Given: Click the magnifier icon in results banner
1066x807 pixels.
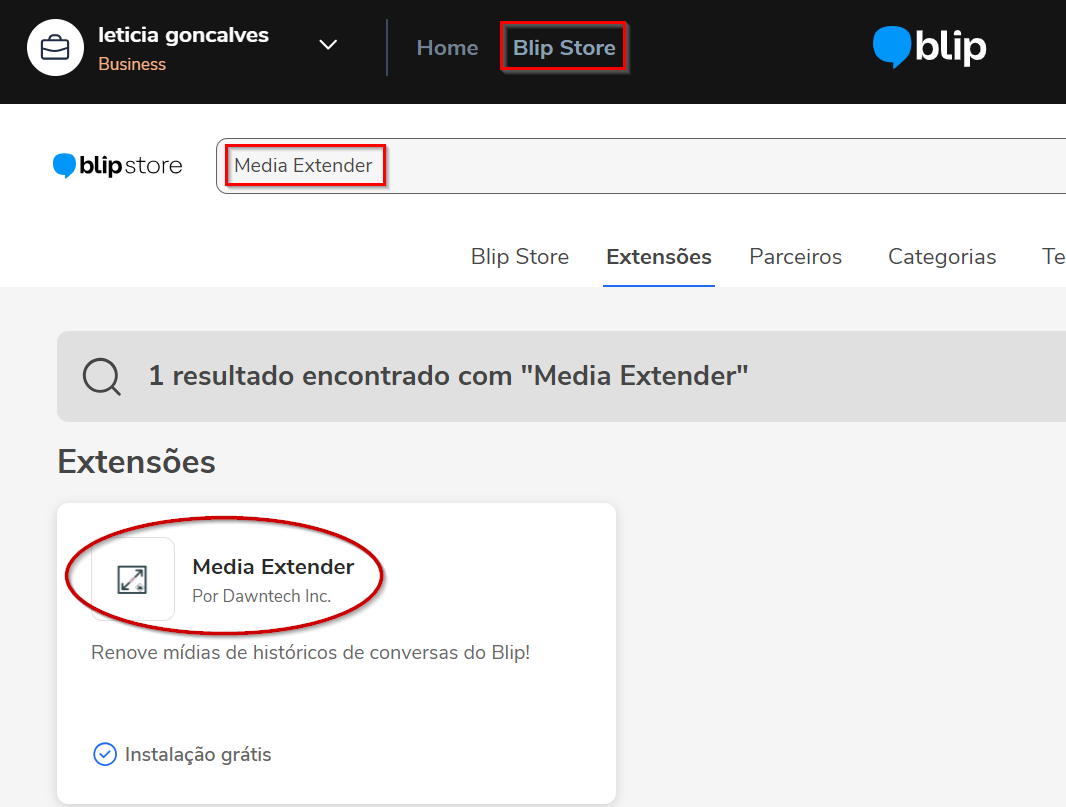Looking at the screenshot, I should (101, 377).
